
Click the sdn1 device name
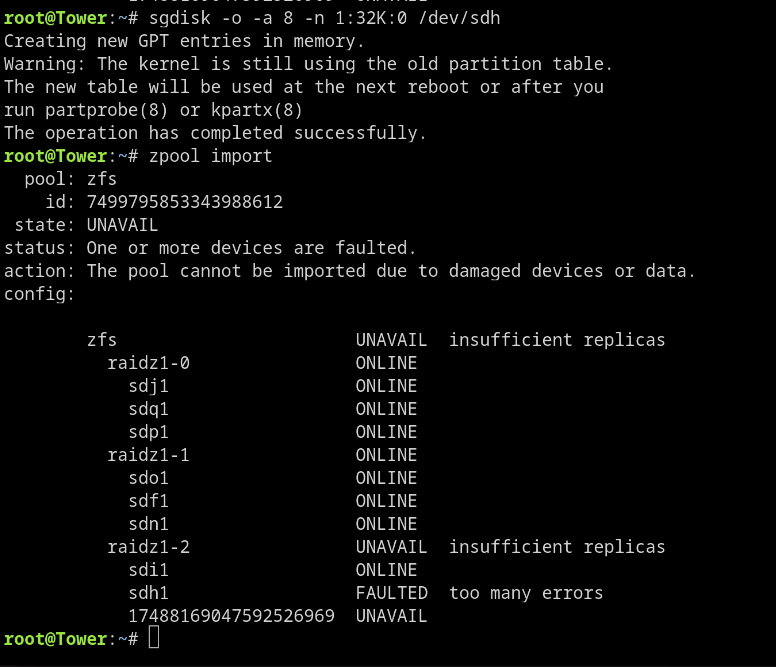point(148,524)
